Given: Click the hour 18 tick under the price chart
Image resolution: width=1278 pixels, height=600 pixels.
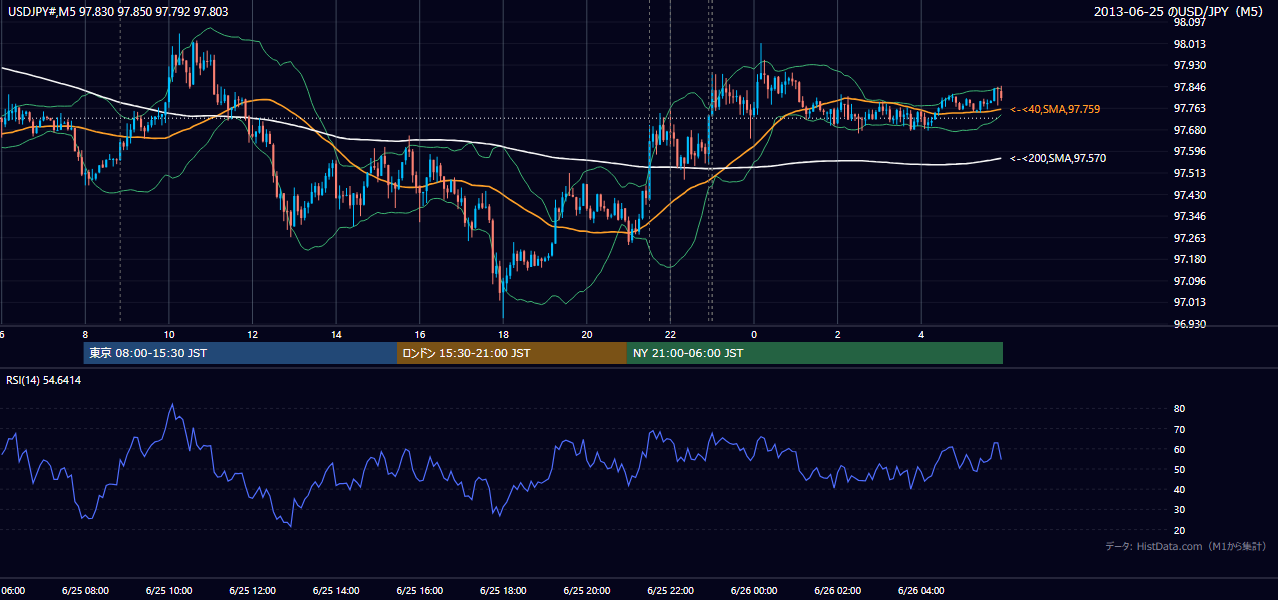Looking at the screenshot, I should point(503,334).
